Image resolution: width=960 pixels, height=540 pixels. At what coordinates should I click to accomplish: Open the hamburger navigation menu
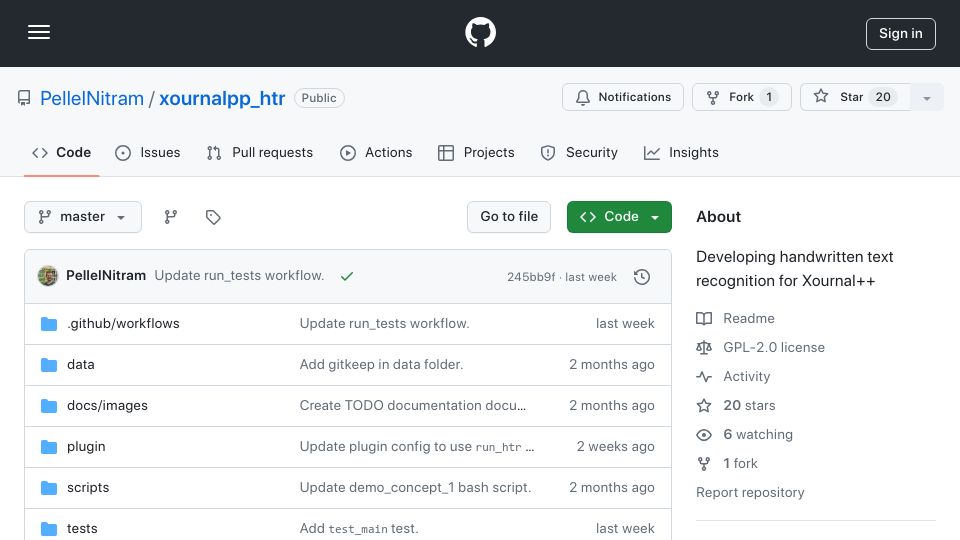(x=39, y=32)
